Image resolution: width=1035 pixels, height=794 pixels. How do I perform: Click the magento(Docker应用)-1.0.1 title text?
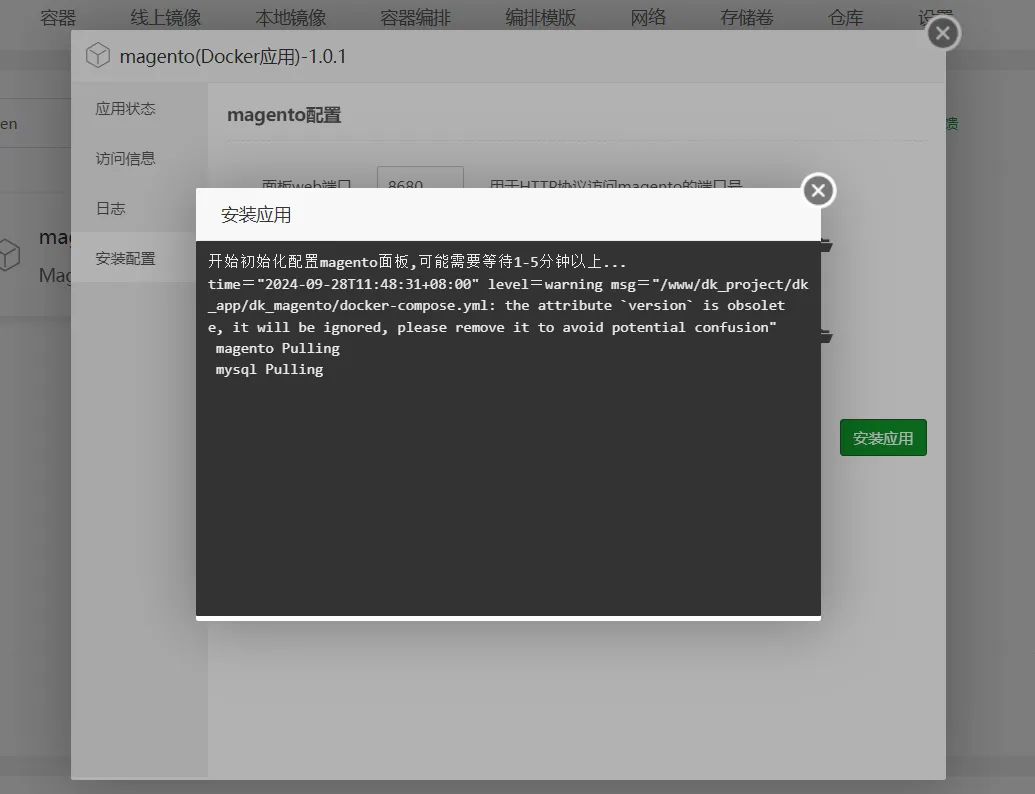(x=232, y=57)
